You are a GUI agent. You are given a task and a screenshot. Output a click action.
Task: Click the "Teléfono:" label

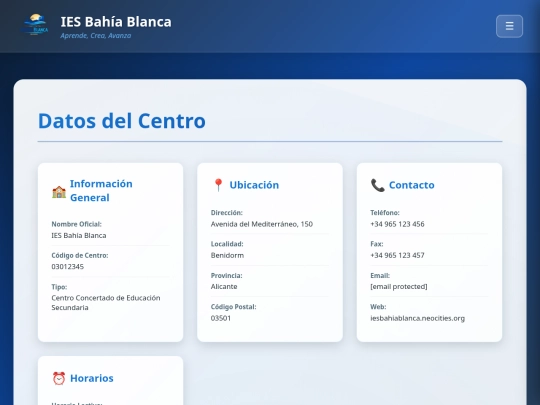pos(385,213)
